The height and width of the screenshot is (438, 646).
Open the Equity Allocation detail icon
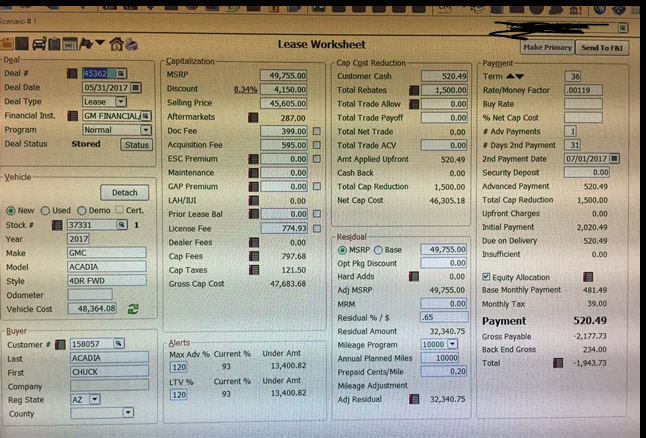[x=588, y=277]
